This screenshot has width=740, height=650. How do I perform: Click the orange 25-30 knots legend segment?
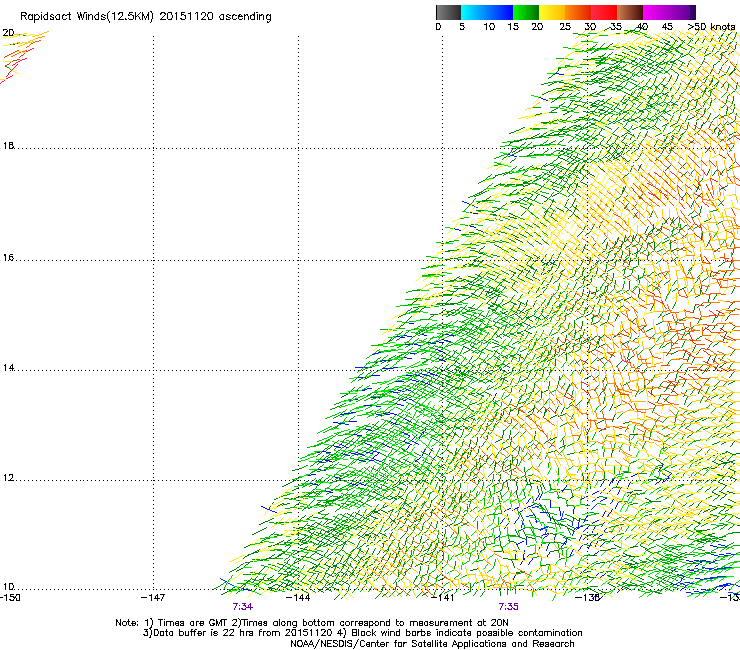[578, 12]
